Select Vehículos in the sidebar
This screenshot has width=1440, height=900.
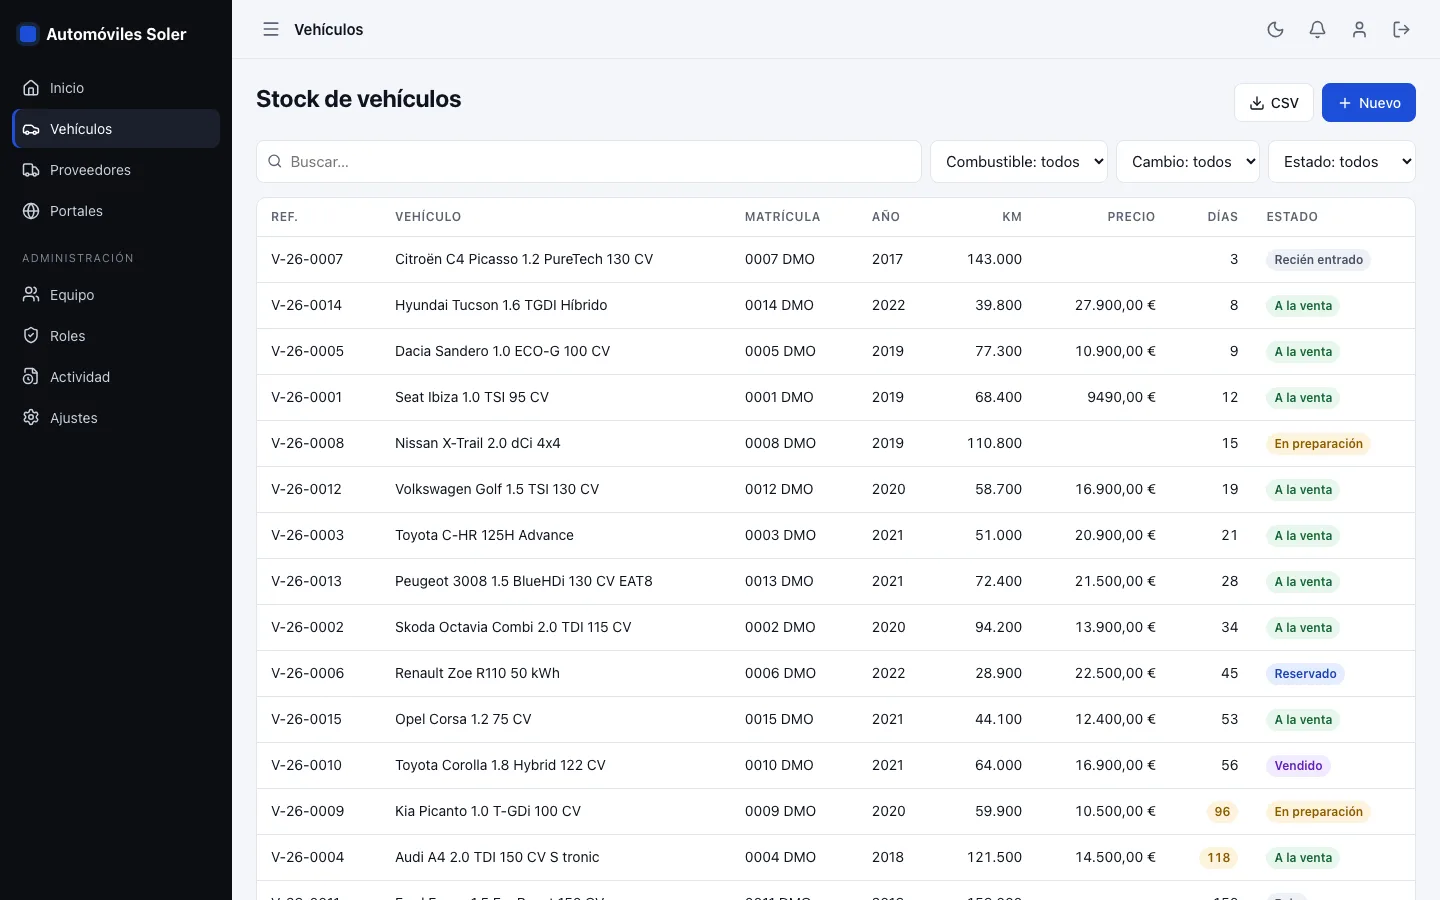(x=116, y=129)
